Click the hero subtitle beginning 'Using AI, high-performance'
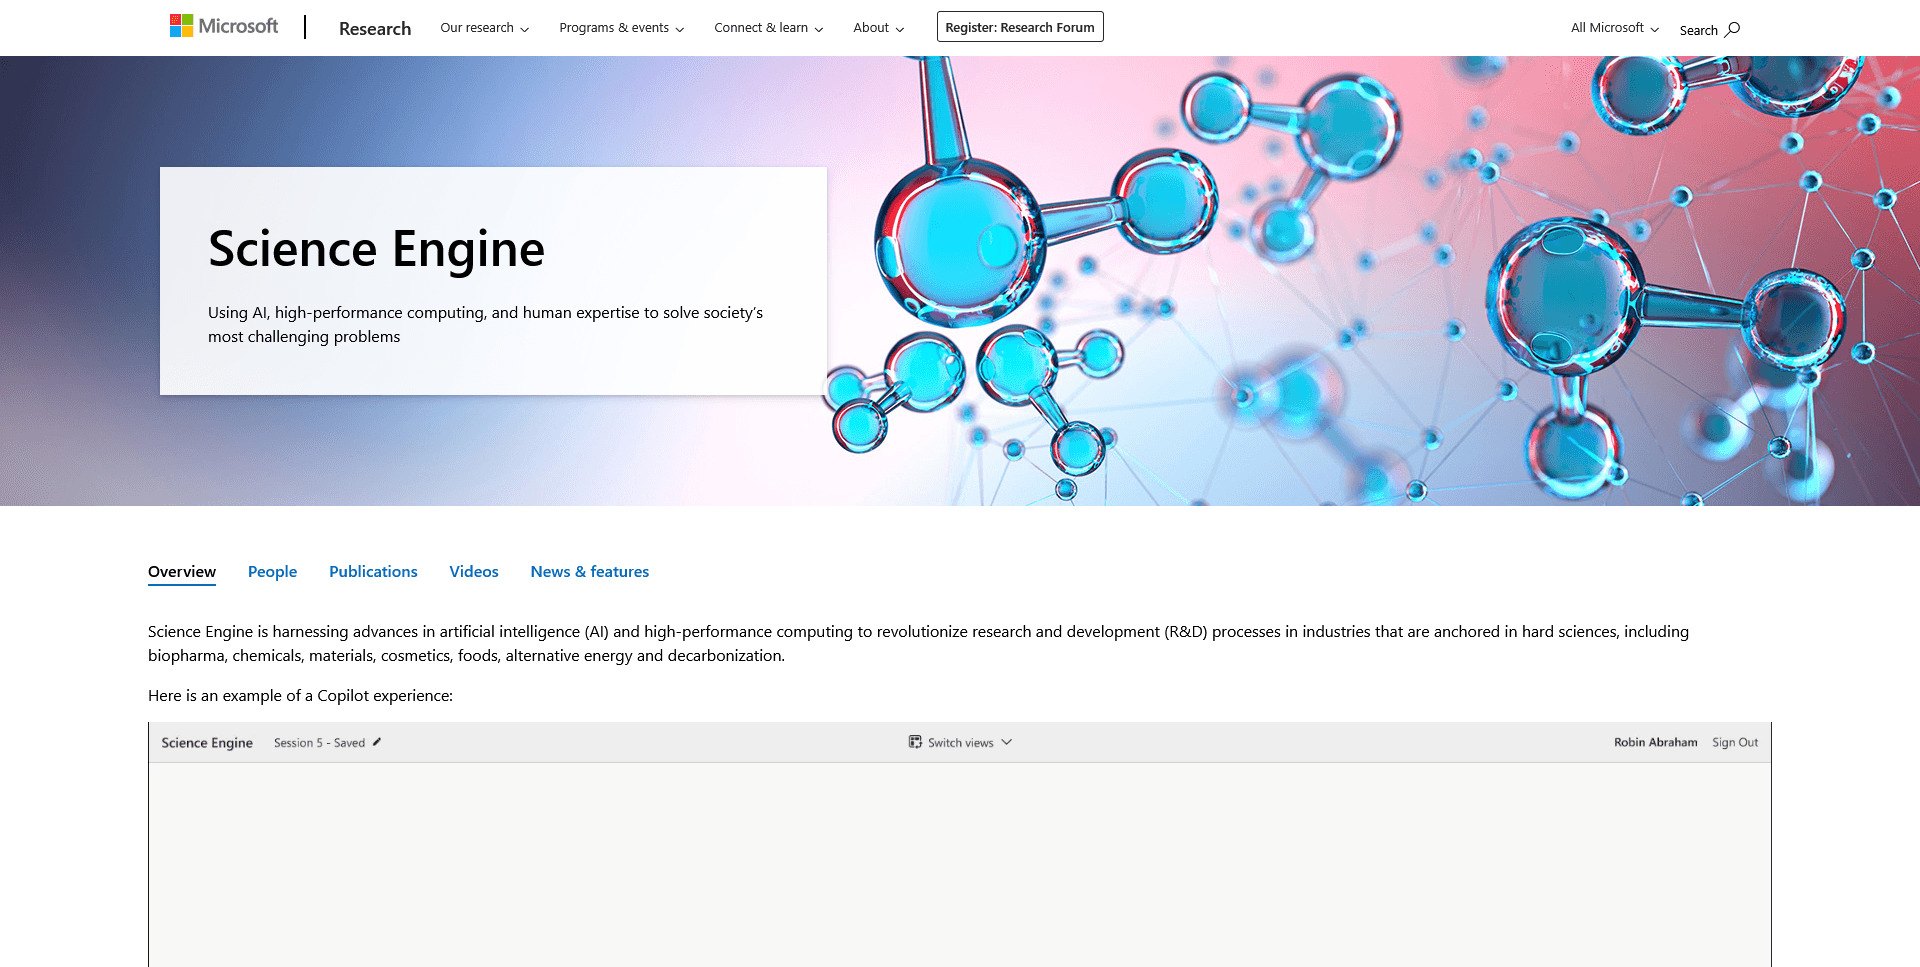 coord(485,325)
